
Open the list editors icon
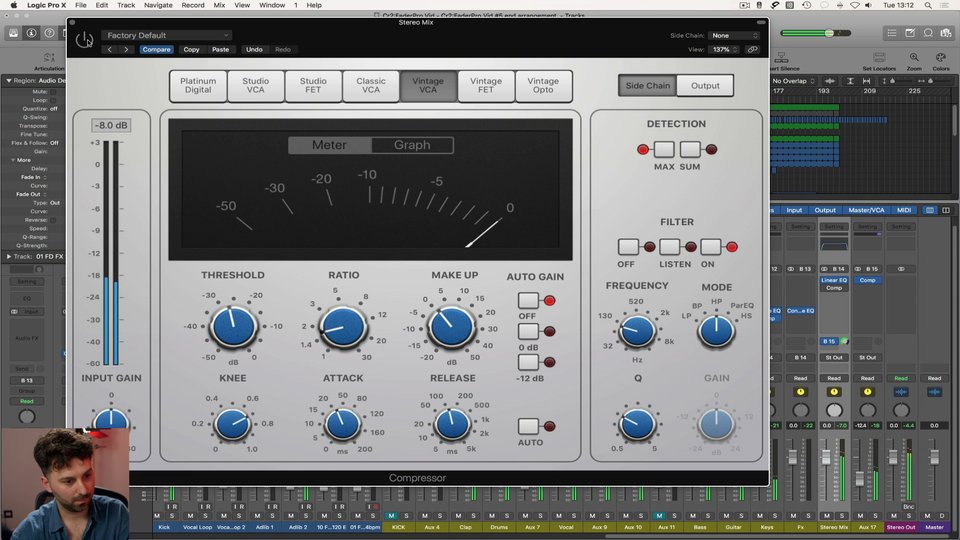pyautogui.click(x=892, y=33)
